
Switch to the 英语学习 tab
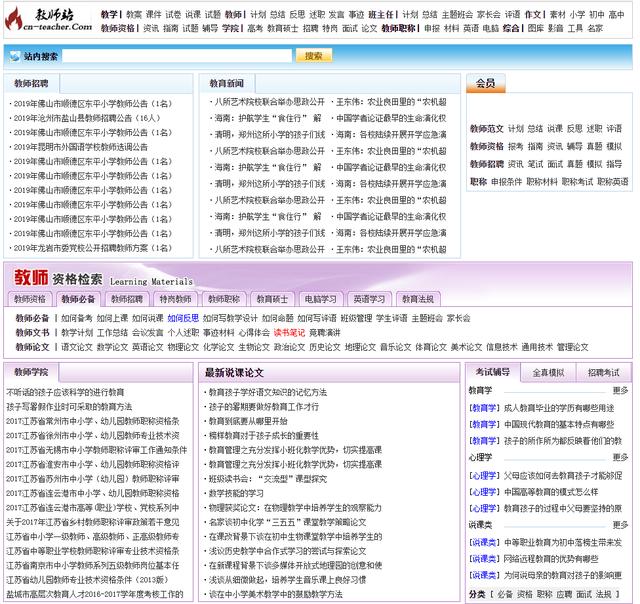coord(369,299)
